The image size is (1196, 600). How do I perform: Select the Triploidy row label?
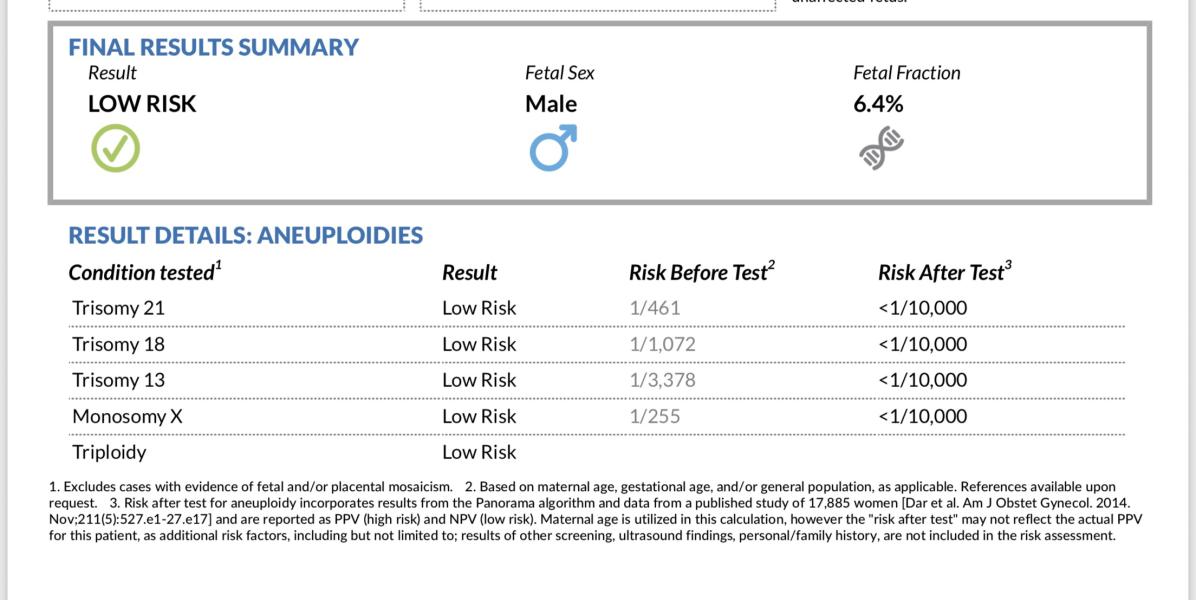(x=109, y=452)
